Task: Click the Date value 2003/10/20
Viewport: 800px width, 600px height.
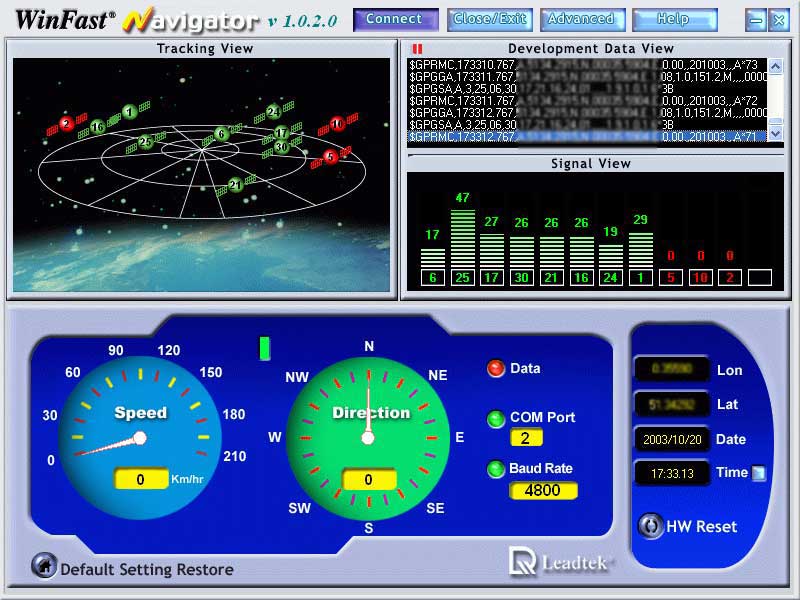Action: pyautogui.click(x=672, y=439)
